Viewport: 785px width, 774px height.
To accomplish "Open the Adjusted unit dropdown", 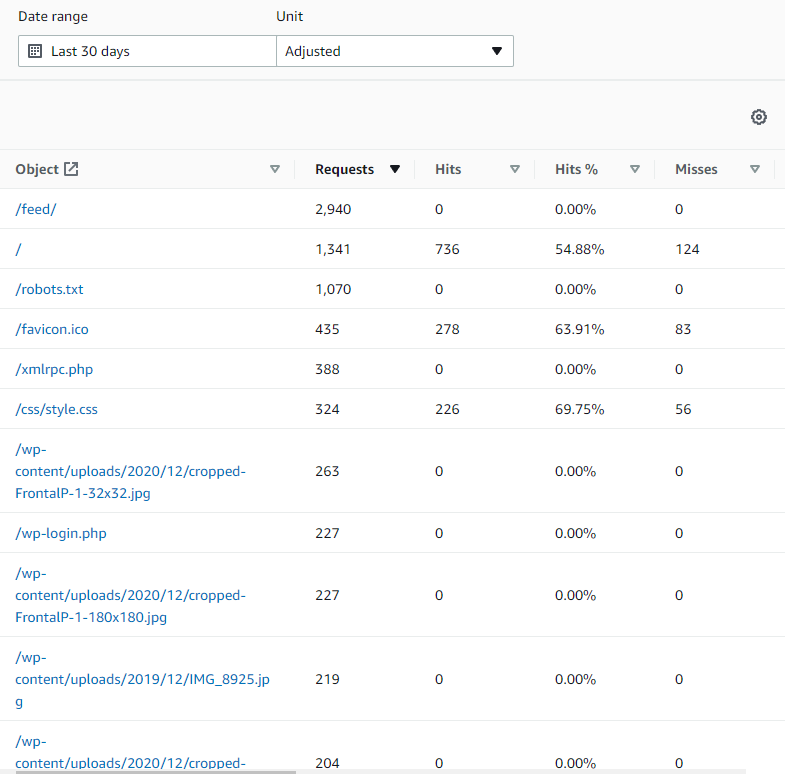I will coord(395,51).
